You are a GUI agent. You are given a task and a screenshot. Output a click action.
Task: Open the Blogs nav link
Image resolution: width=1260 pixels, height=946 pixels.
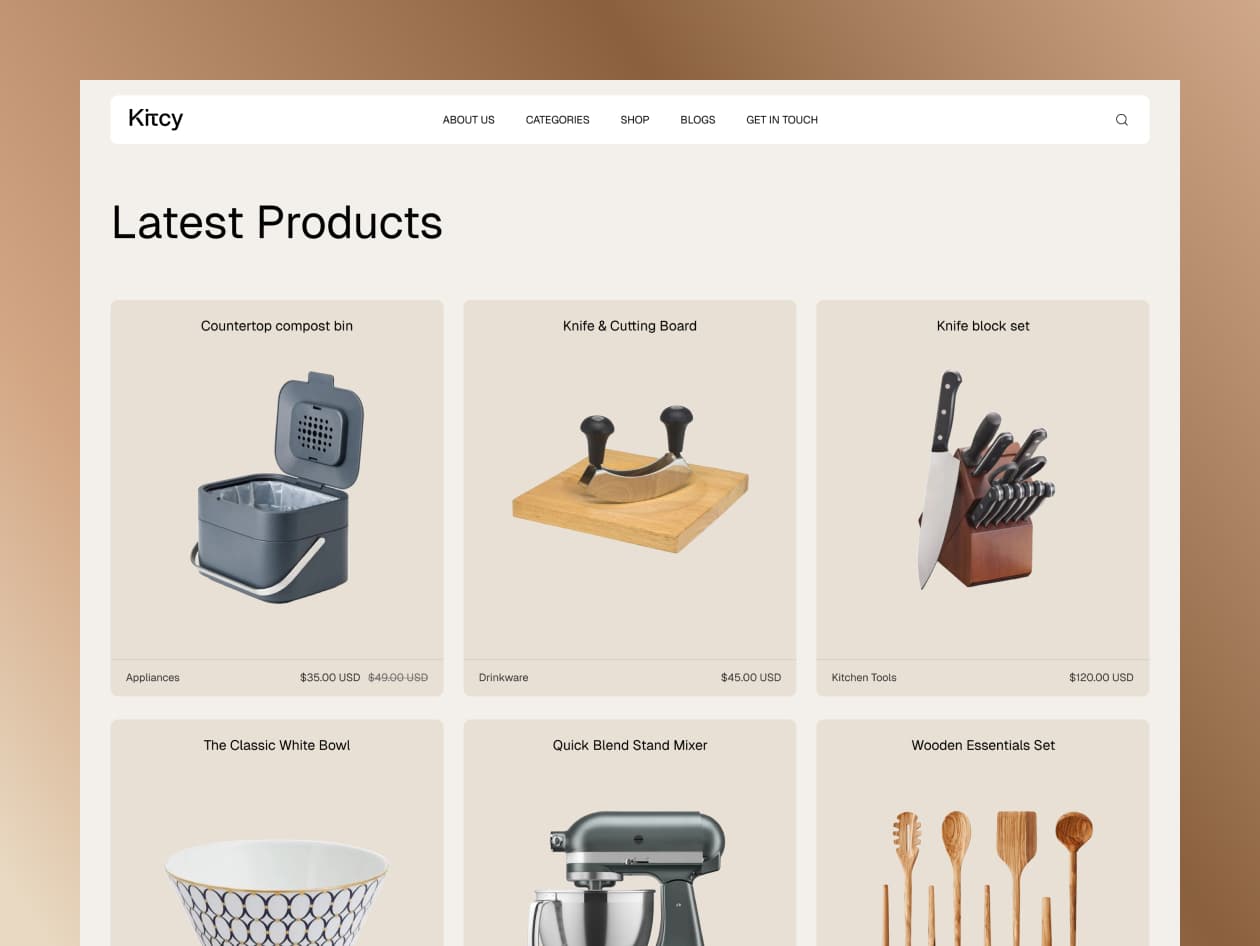(x=698, y=120)
